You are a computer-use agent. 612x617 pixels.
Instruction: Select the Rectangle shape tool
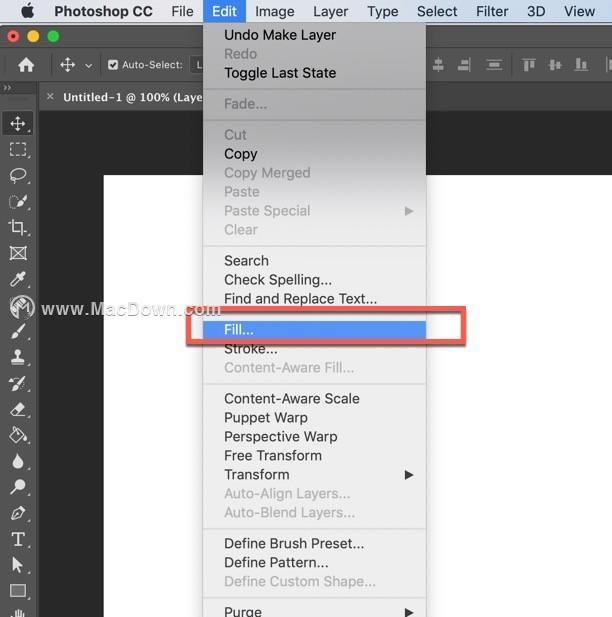pos(18,591)
